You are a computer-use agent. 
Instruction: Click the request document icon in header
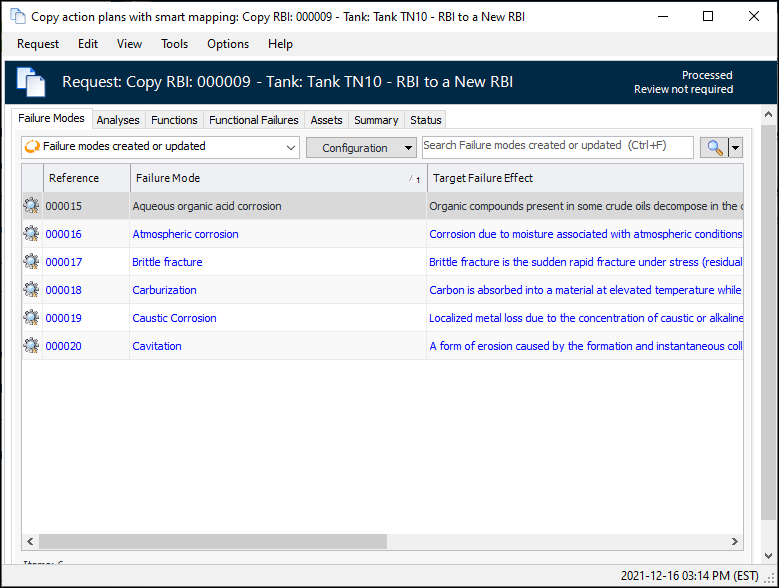click(x=31, y=82)
